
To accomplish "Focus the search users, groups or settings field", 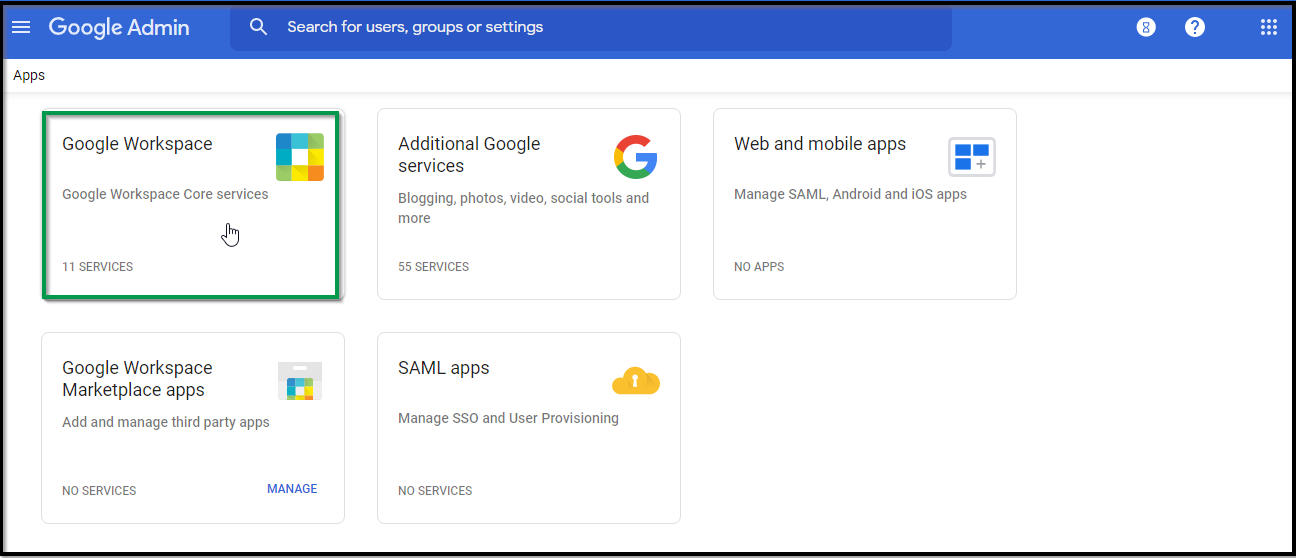I will point(600,28).
